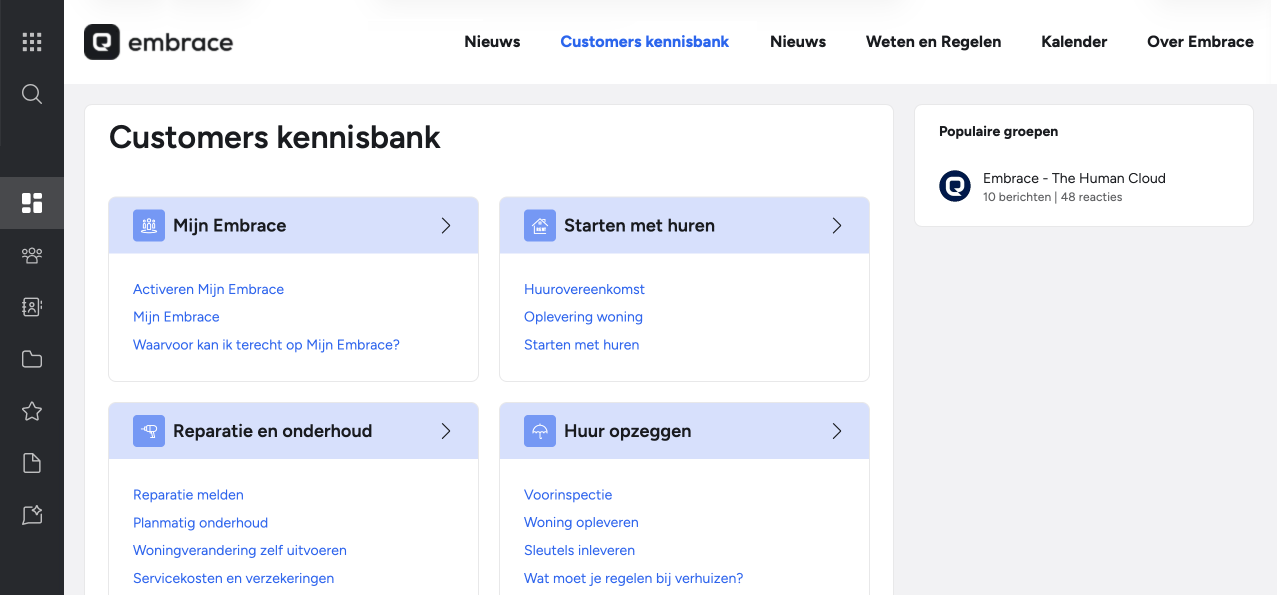Viewport: 1277px width, 595px height.
Task: Click the Starten met huren house icon
Action: (540, 225)
